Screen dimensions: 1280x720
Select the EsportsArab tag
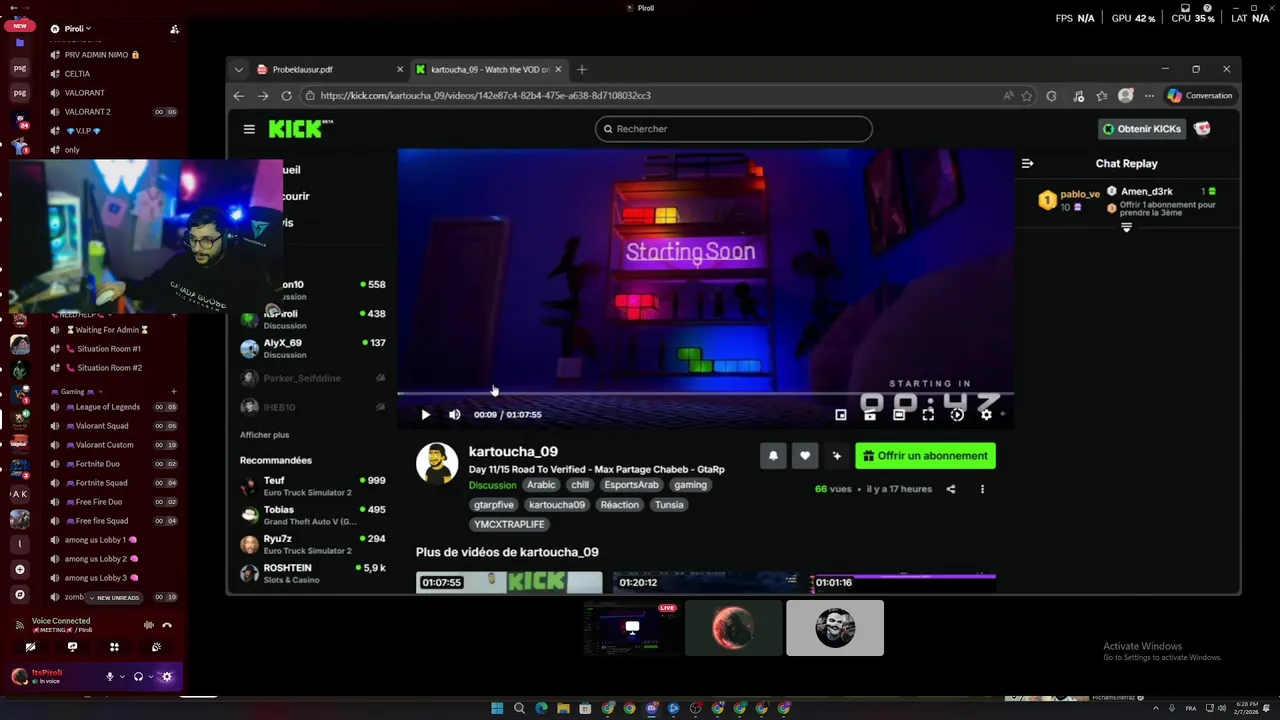click(x=631, y=485)
